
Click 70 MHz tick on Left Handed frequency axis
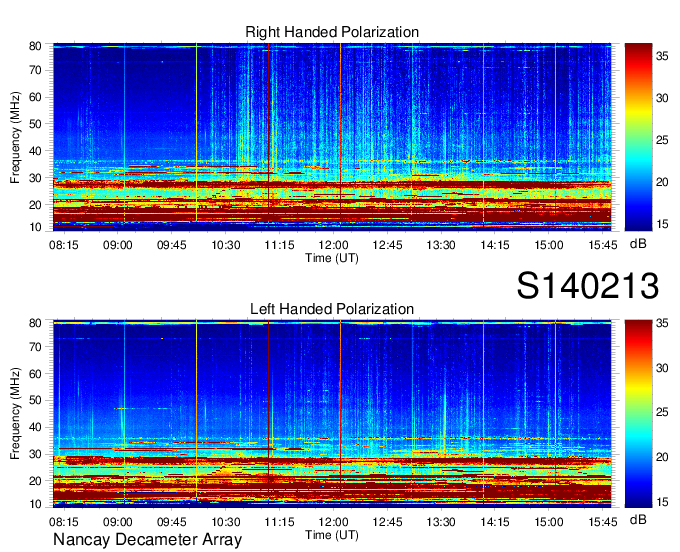35,346
